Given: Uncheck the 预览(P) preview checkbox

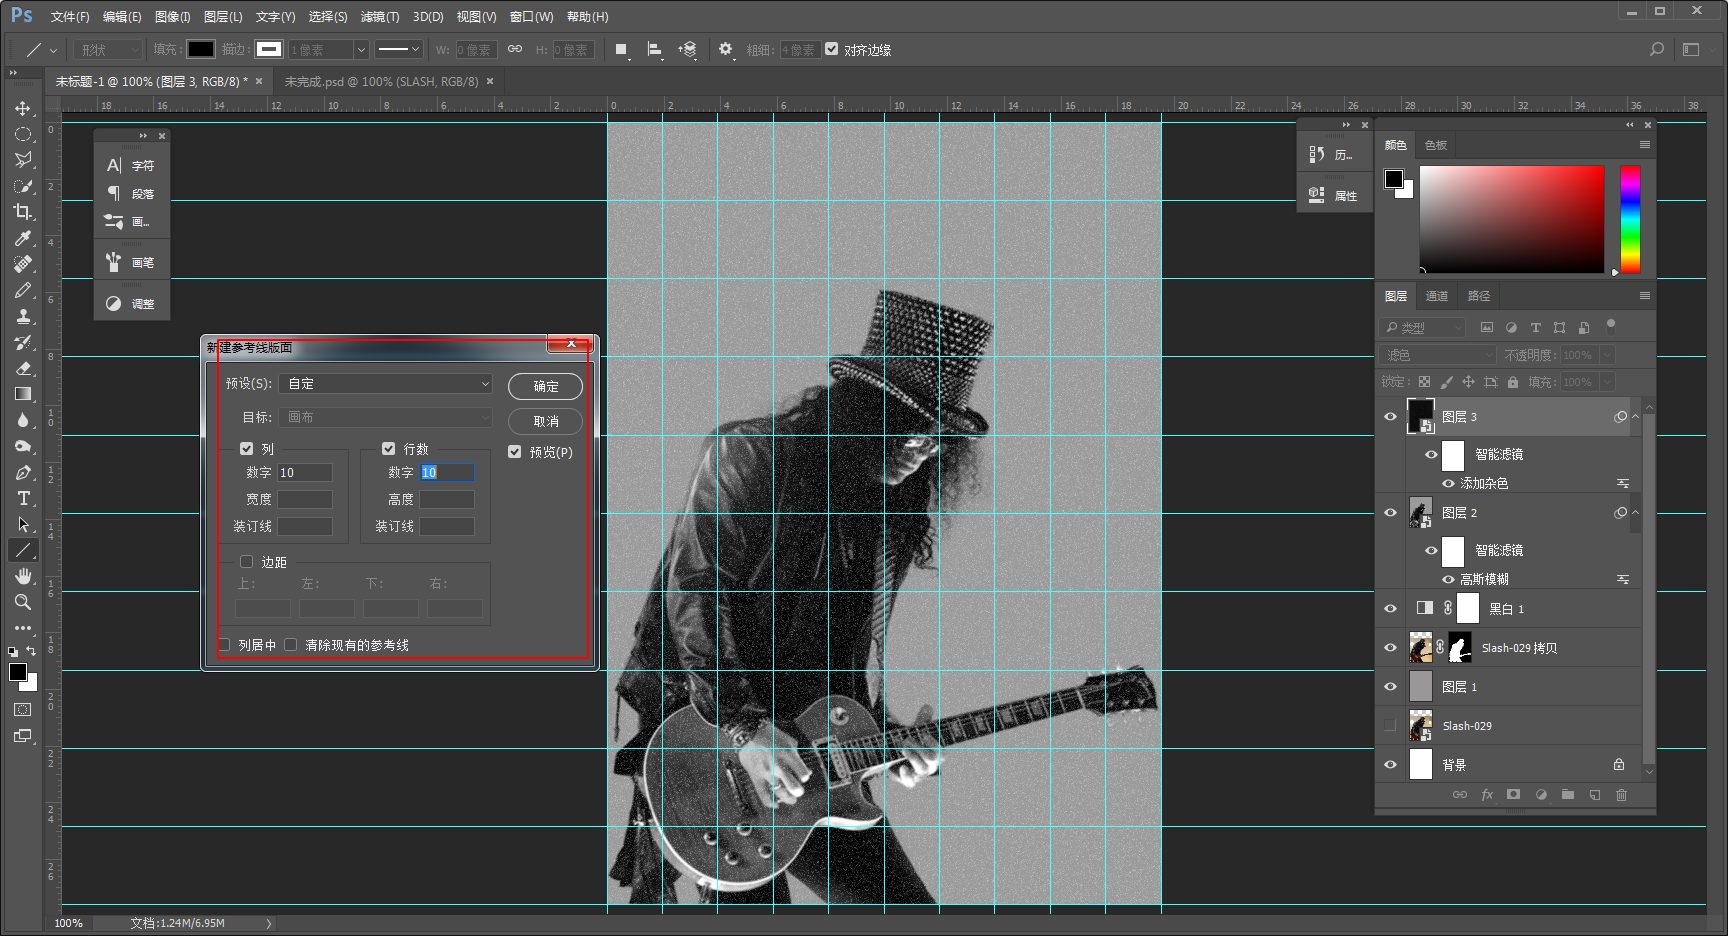Looking at the screenshot, I should [x=514, y=452].
